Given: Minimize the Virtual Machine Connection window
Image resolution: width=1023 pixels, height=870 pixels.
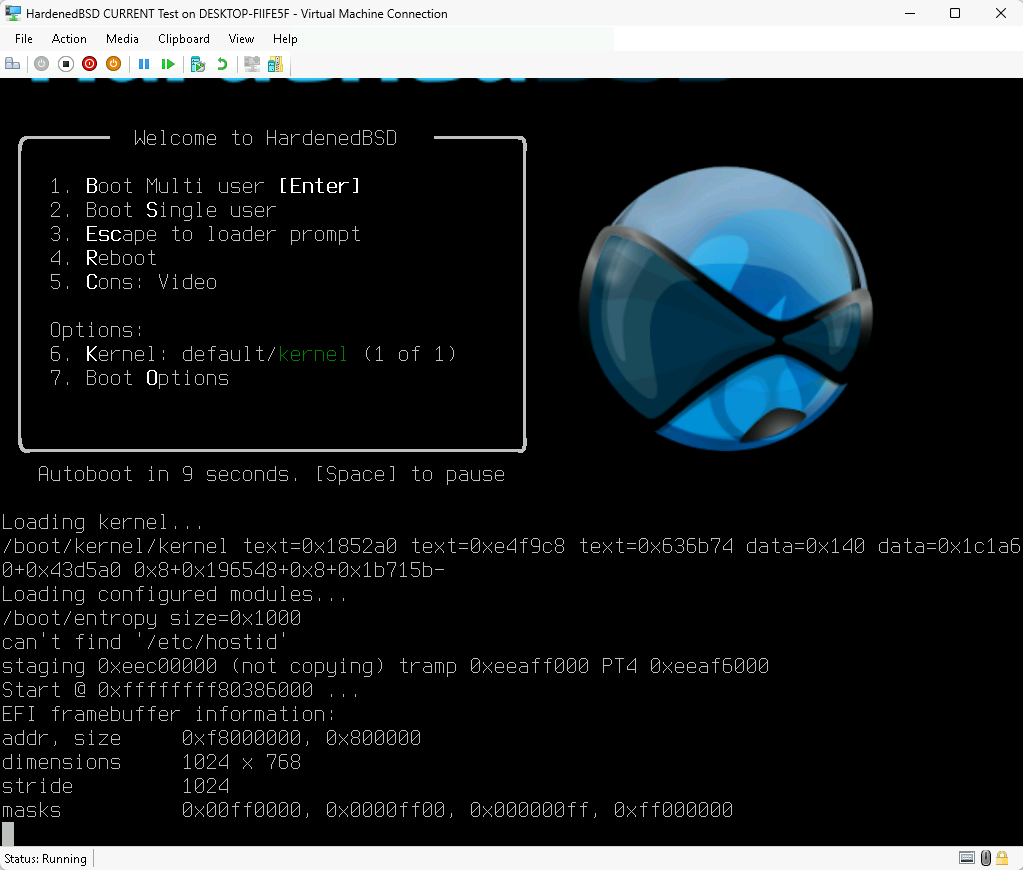Looking at the screenshot, I should [x=910, y=13].
